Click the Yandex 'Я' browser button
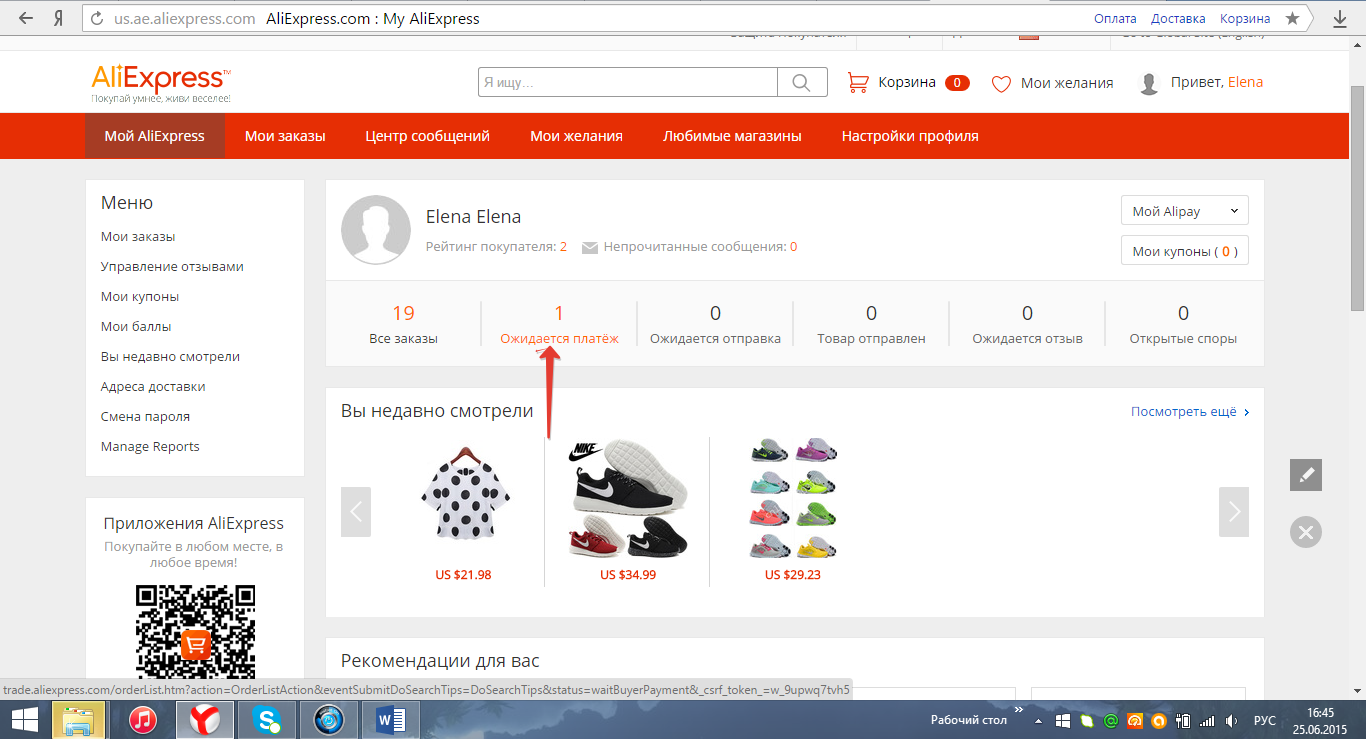Screen dimensions: 1366x739 tap(59, 18)
